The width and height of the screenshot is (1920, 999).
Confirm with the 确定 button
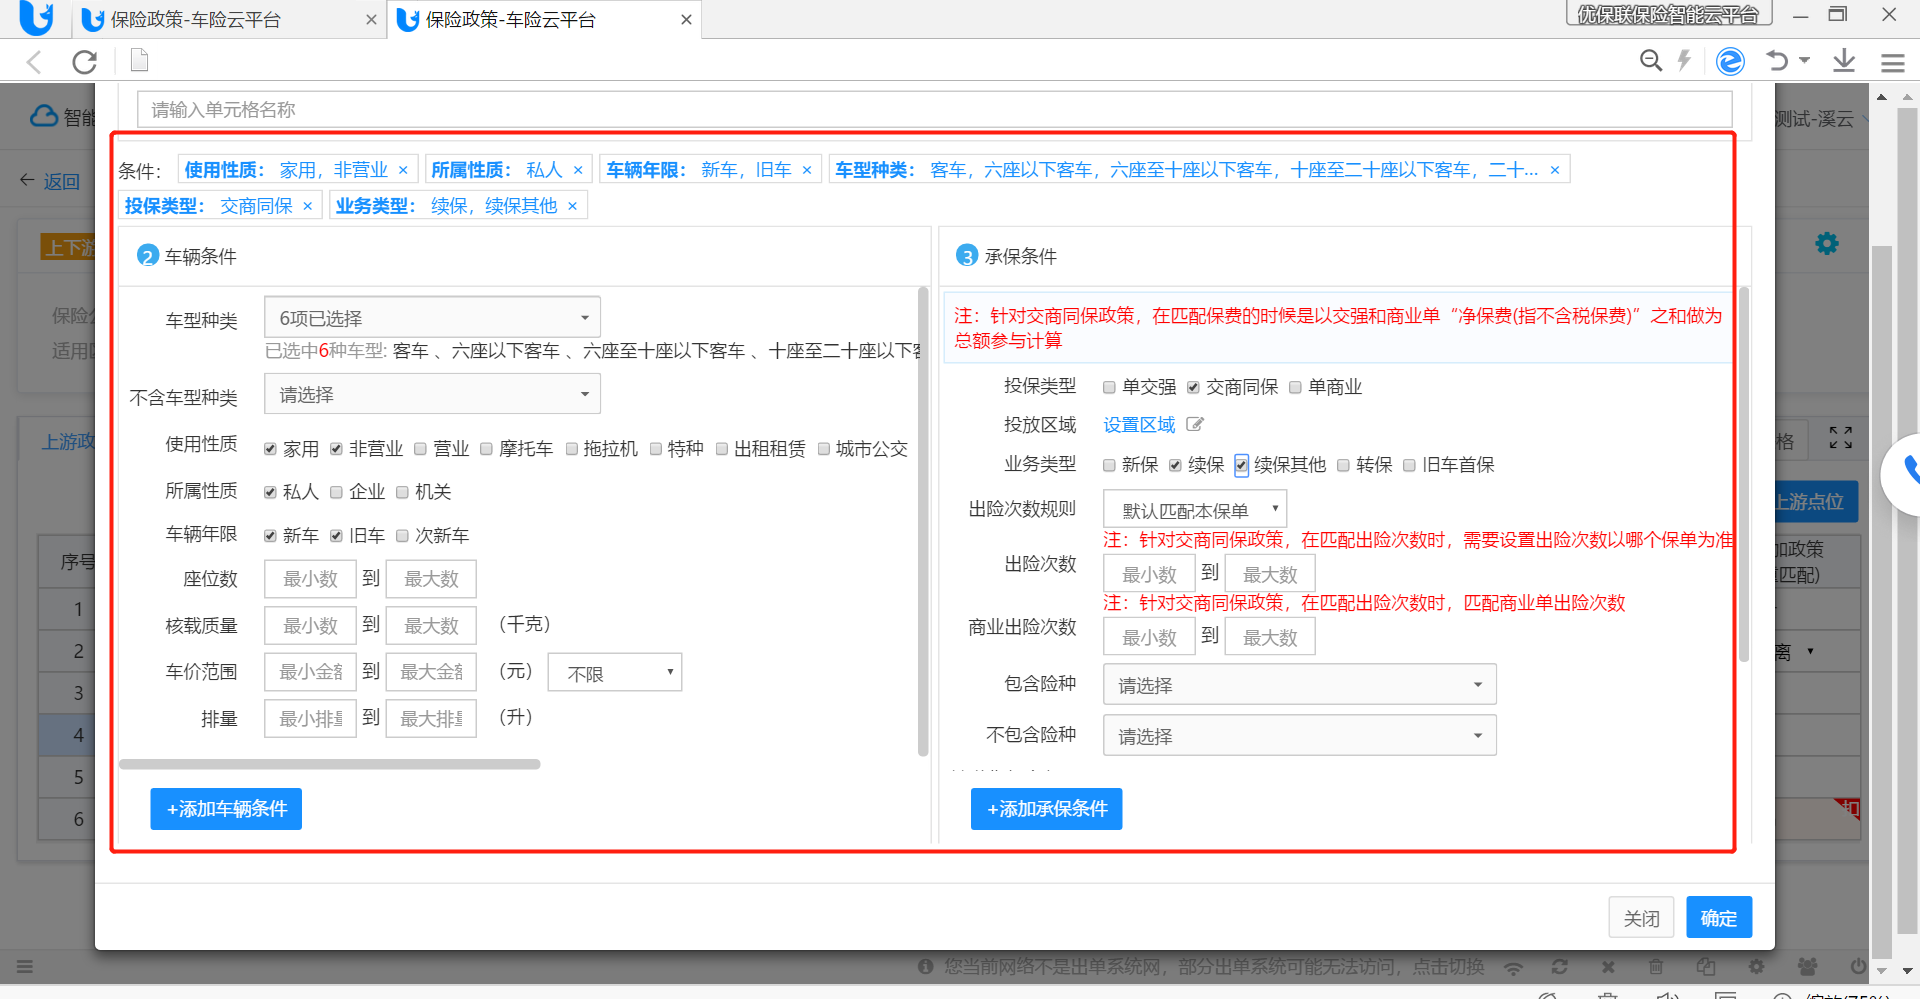point(1719,918)
